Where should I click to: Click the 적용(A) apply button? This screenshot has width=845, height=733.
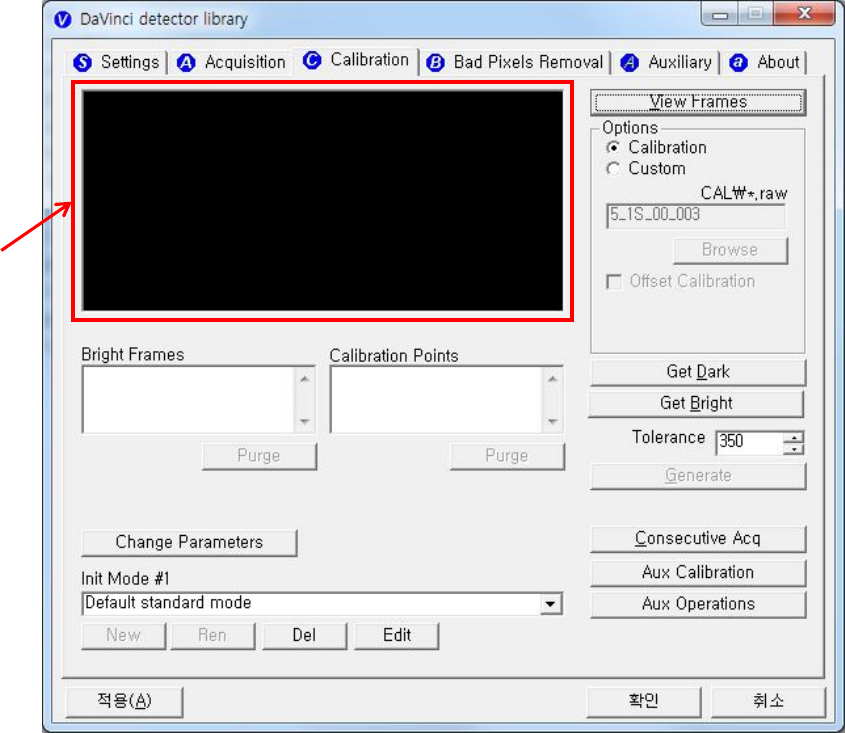click(124, 702)
